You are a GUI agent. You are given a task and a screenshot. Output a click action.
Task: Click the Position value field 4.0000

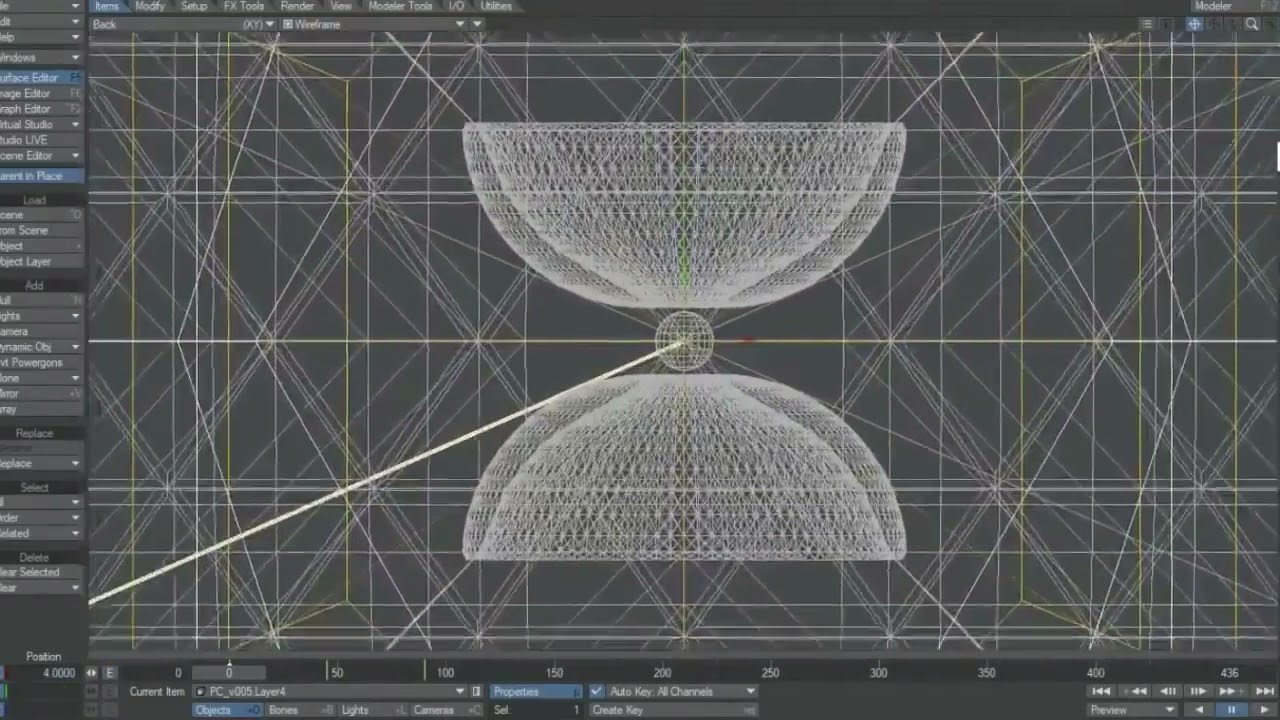tap(43, 673)
